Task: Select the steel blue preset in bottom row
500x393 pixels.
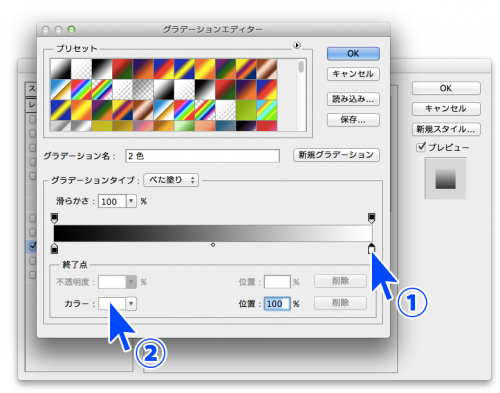Action: click(226, 126)
